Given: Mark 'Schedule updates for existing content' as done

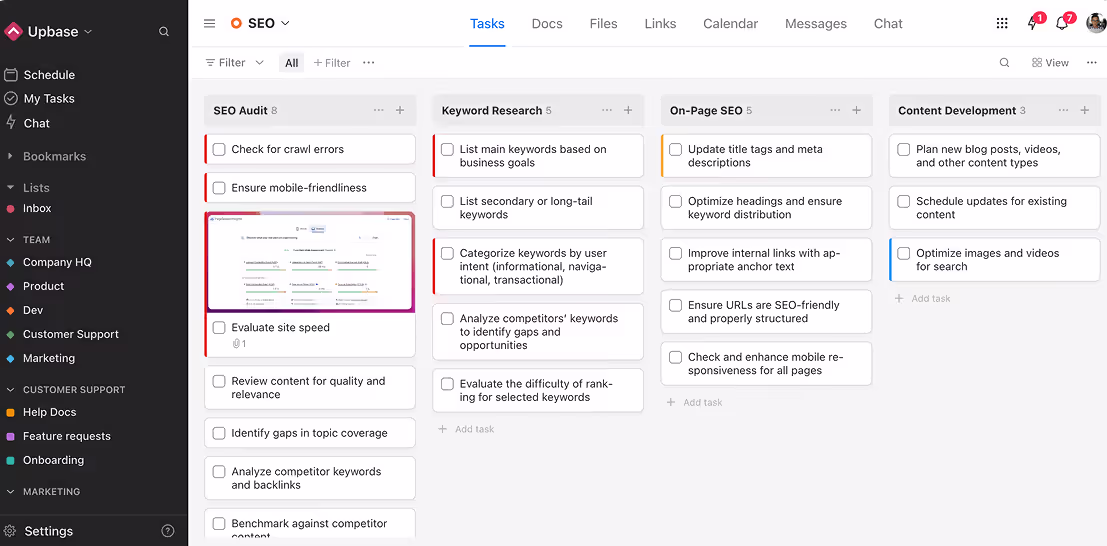Looking at the screenshot, I should point(904,202).
